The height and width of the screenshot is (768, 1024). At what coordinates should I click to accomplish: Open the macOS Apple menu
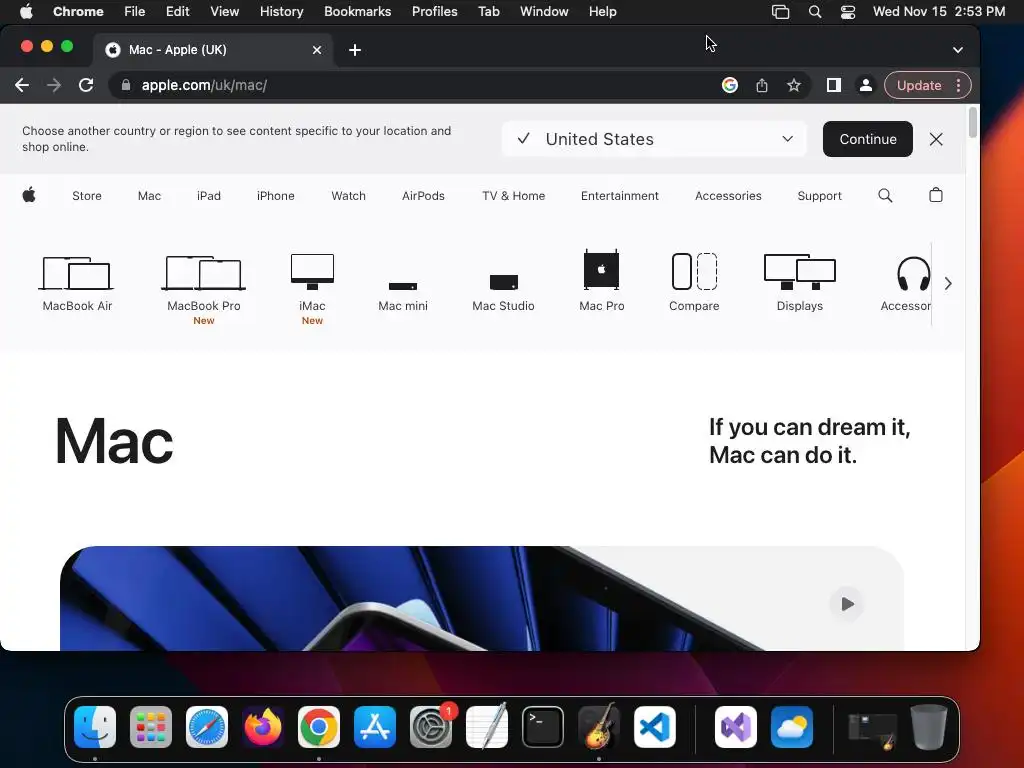coord(26,11)
